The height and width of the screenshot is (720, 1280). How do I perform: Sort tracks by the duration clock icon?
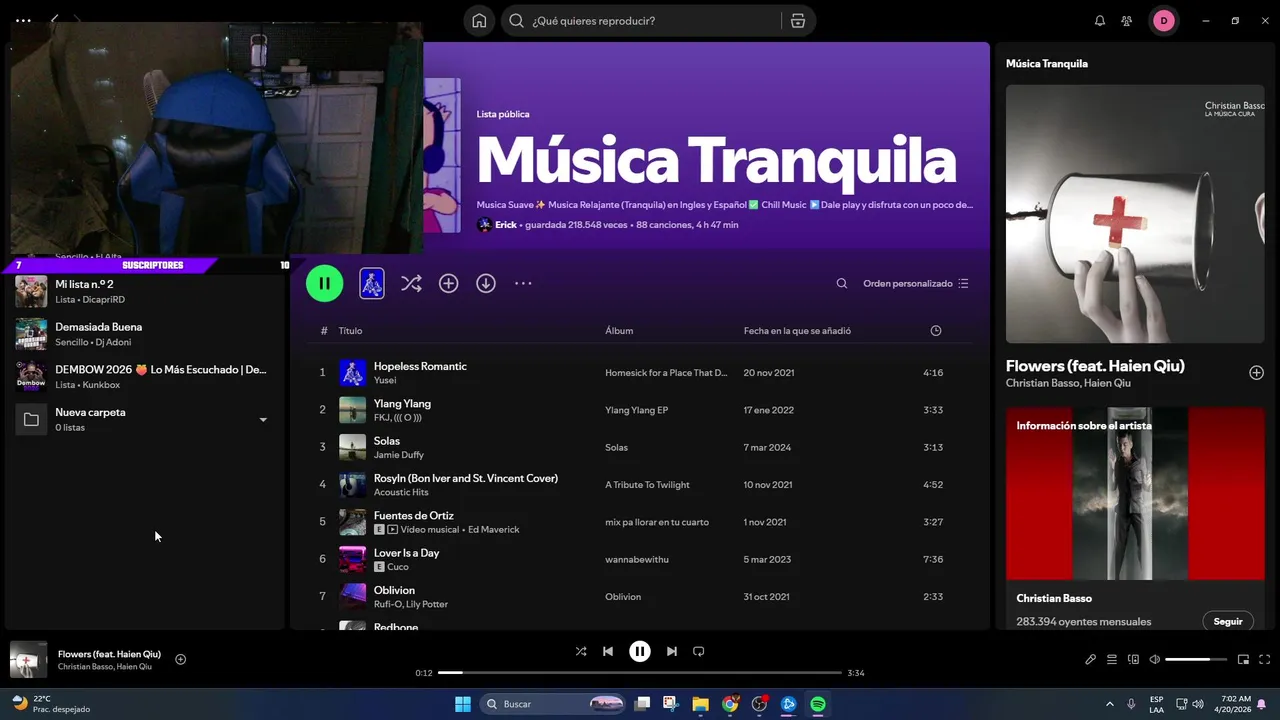coord(936,331)
